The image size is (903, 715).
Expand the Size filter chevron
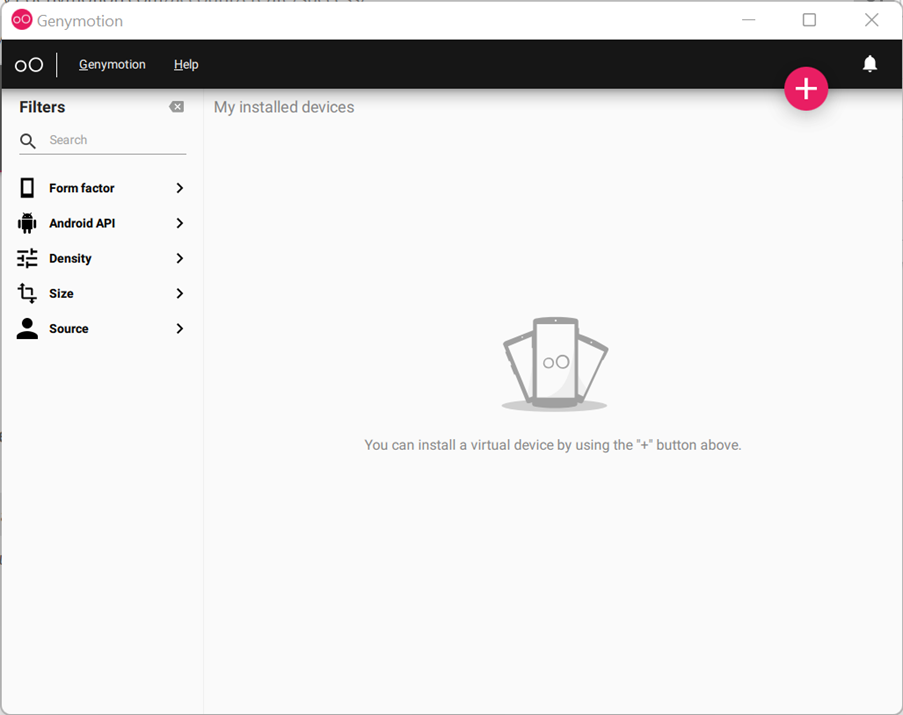tap(180, 294)
